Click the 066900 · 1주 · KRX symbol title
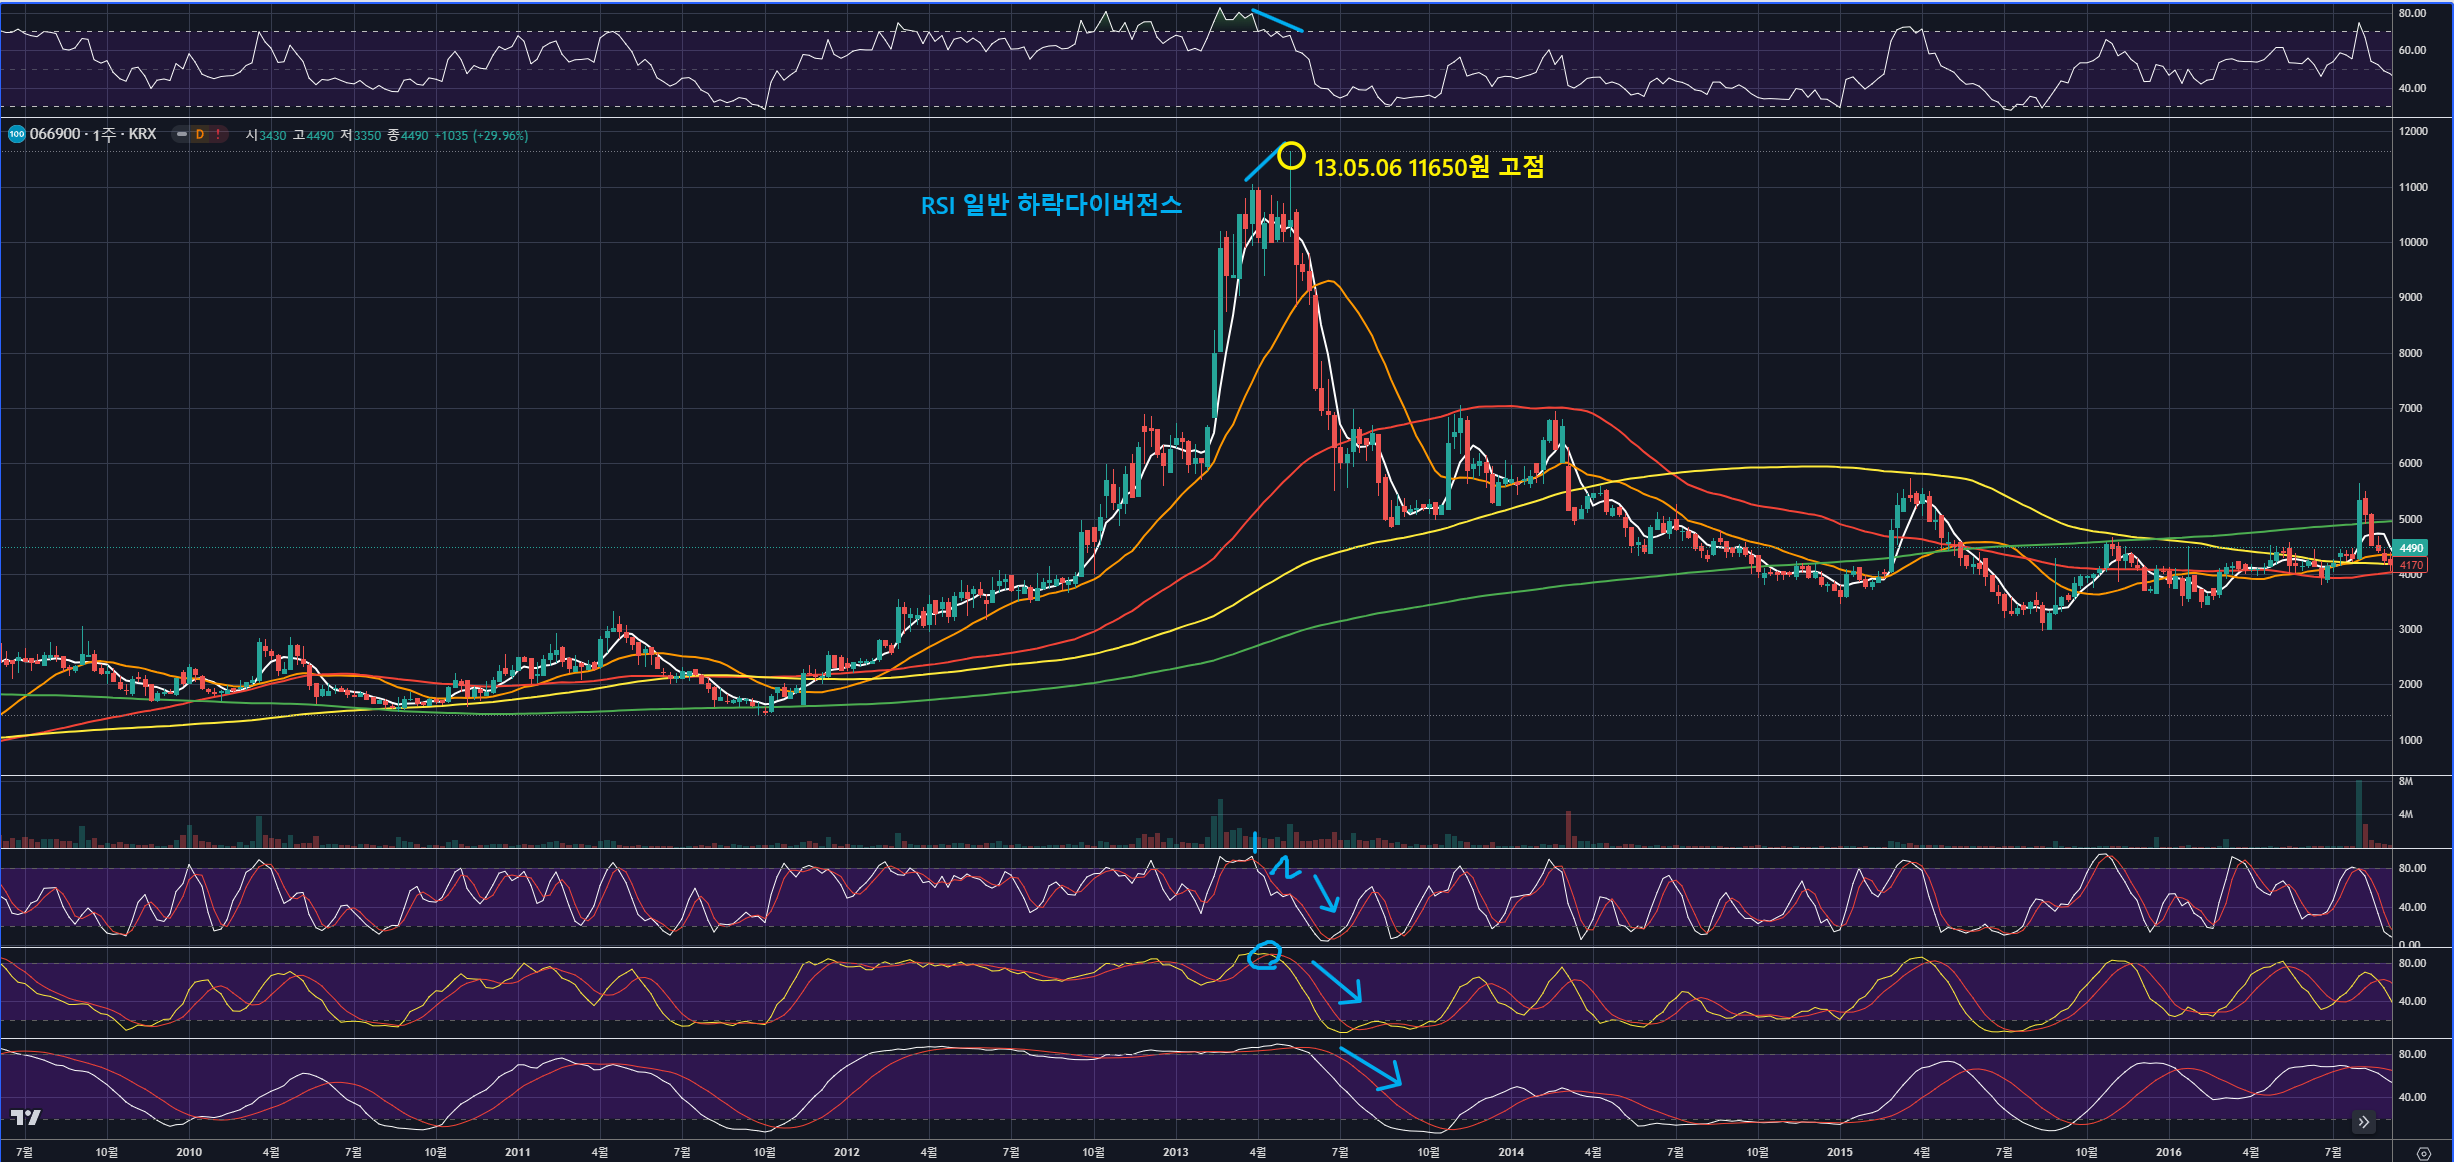This screenshot has height=1162, width=2454. click(x=93, y=134)
